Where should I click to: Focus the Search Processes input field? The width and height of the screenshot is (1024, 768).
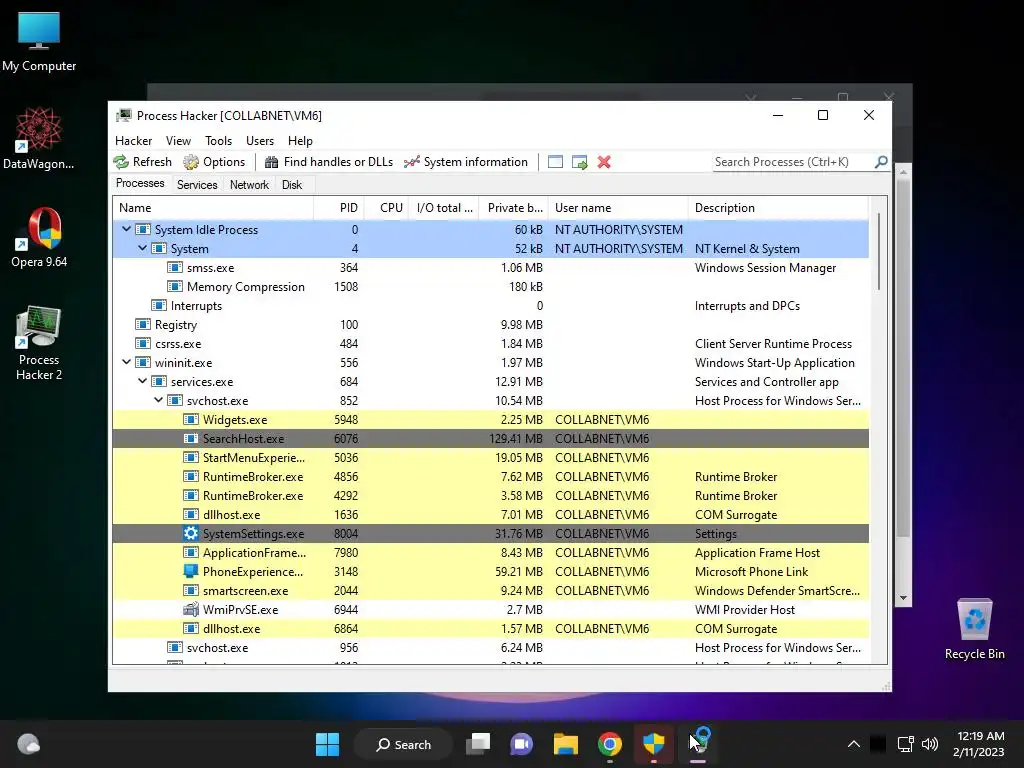[x=793, y=162]
